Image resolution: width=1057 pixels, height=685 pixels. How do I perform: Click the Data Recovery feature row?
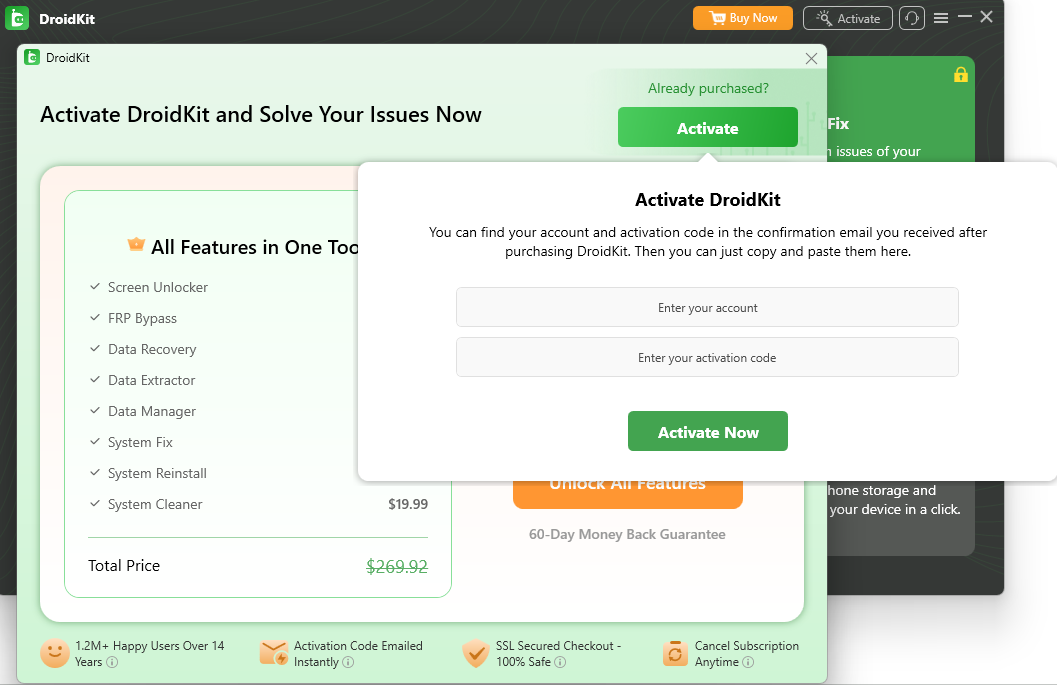pyautogui.click(x=258, y=349)
